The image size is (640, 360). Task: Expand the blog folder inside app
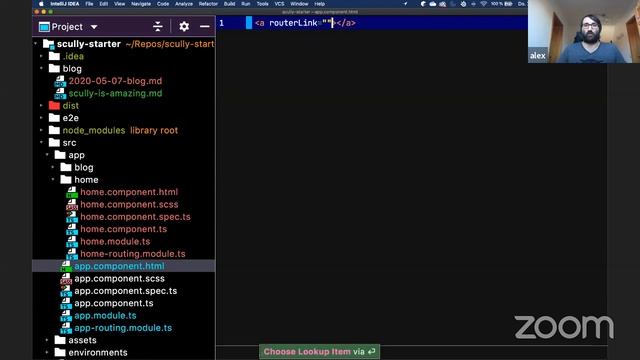53,167
